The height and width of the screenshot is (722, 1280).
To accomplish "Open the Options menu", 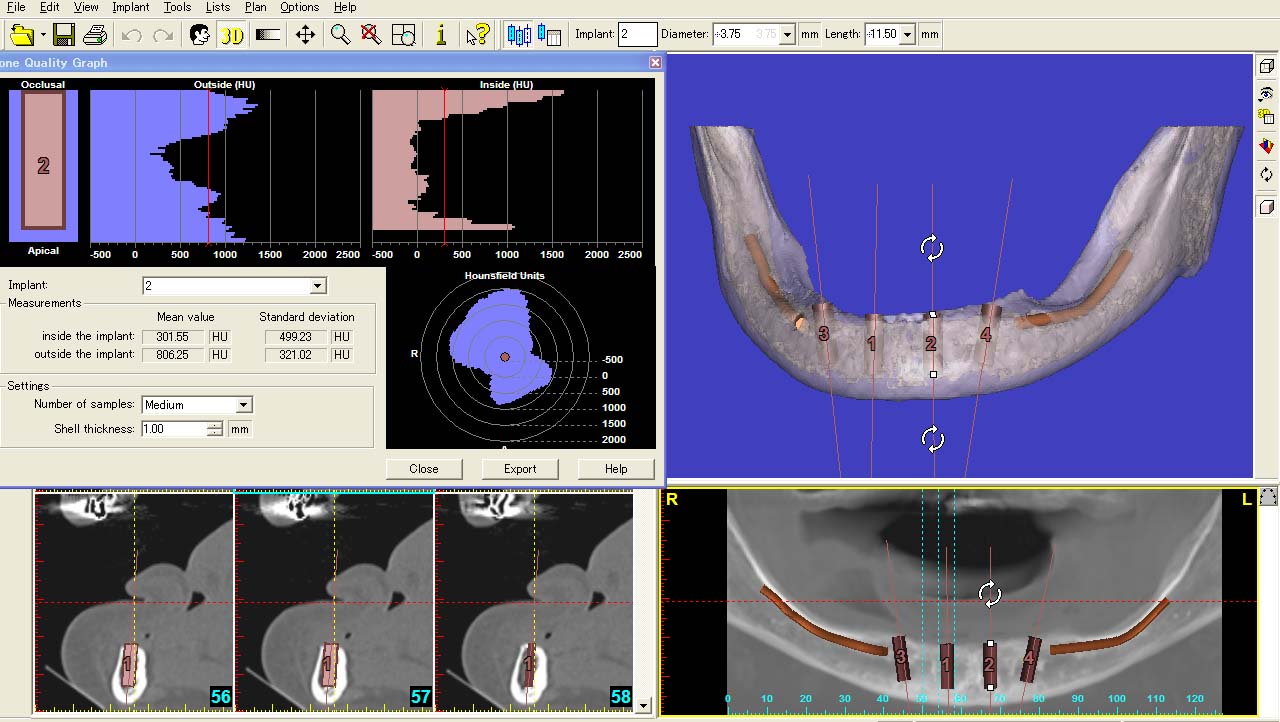I will pyautogui.click(x=299, y=7).
